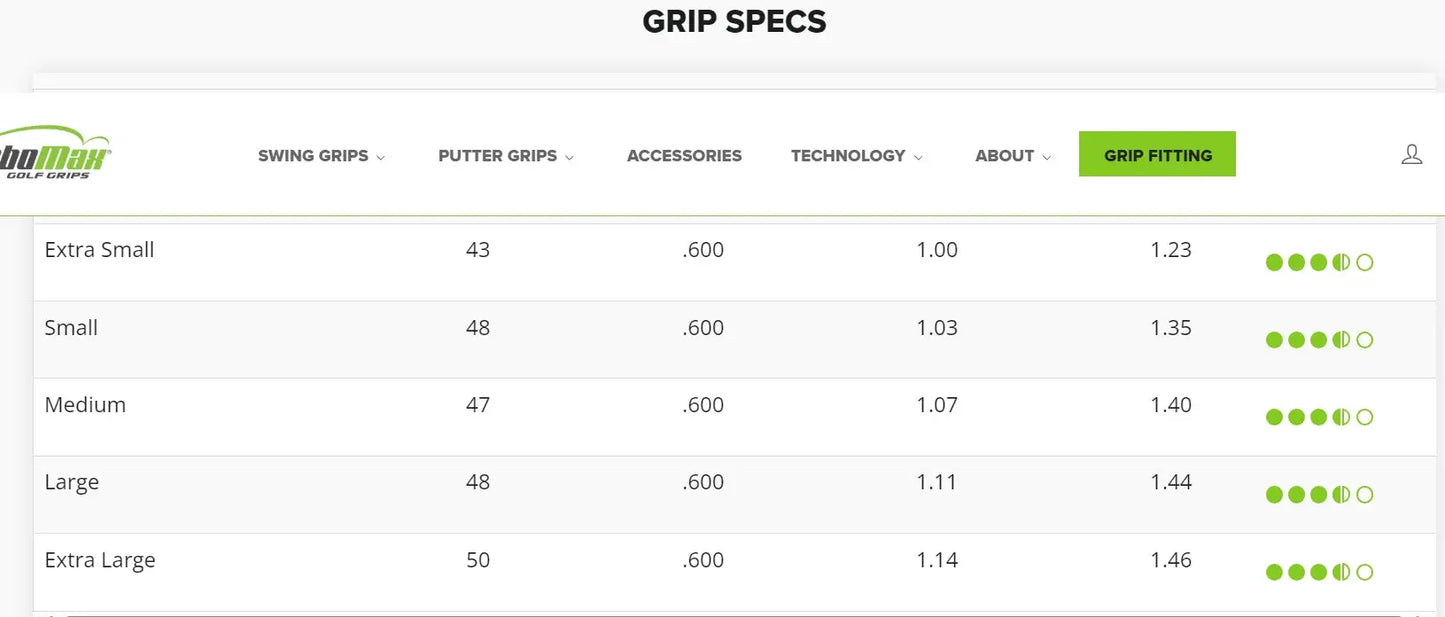Select the Medium size row label

click(85, 405)
